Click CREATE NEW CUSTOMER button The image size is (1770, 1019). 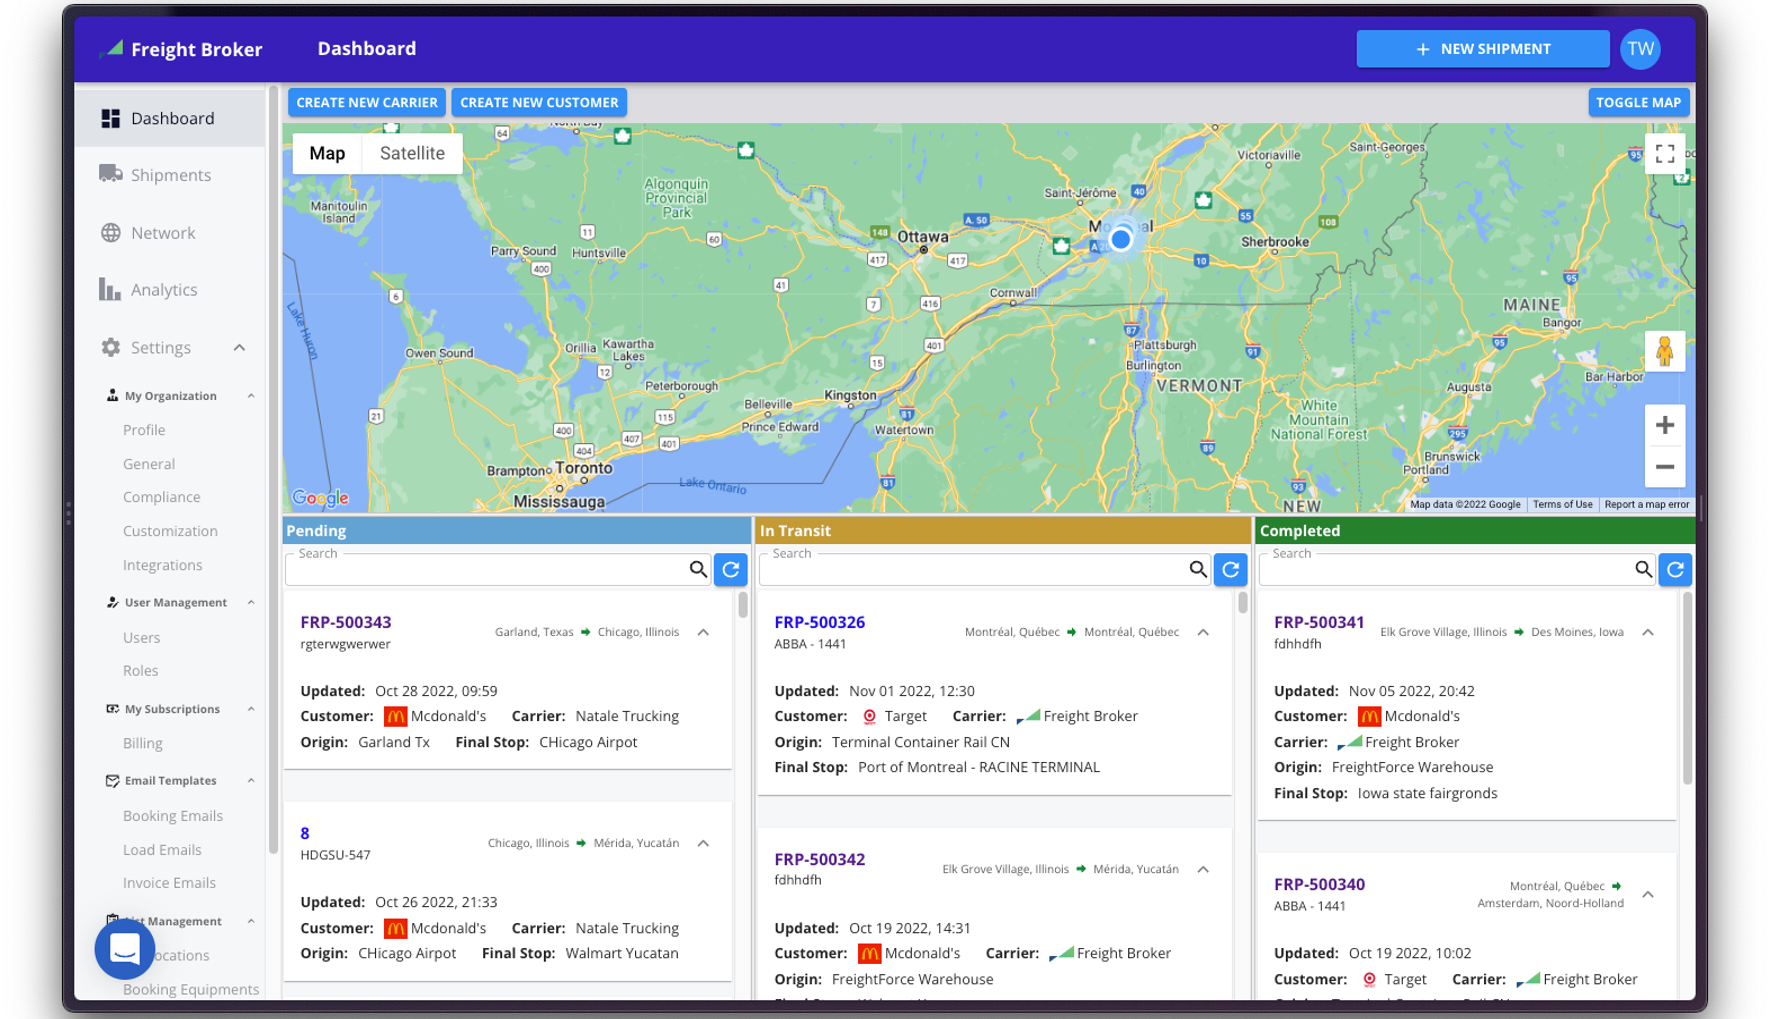pyautogui.click(x=539, y=102)
